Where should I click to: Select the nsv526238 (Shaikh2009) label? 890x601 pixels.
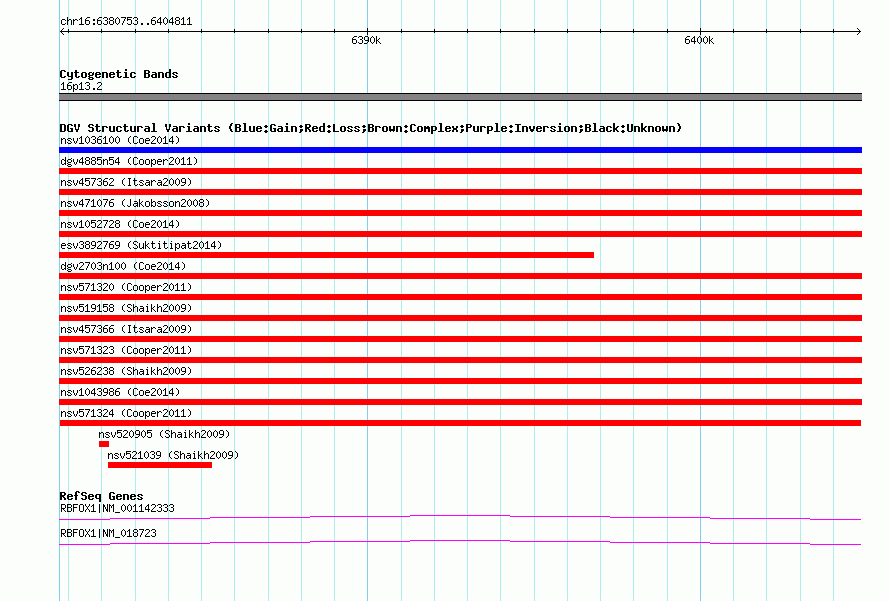(126, 371)
